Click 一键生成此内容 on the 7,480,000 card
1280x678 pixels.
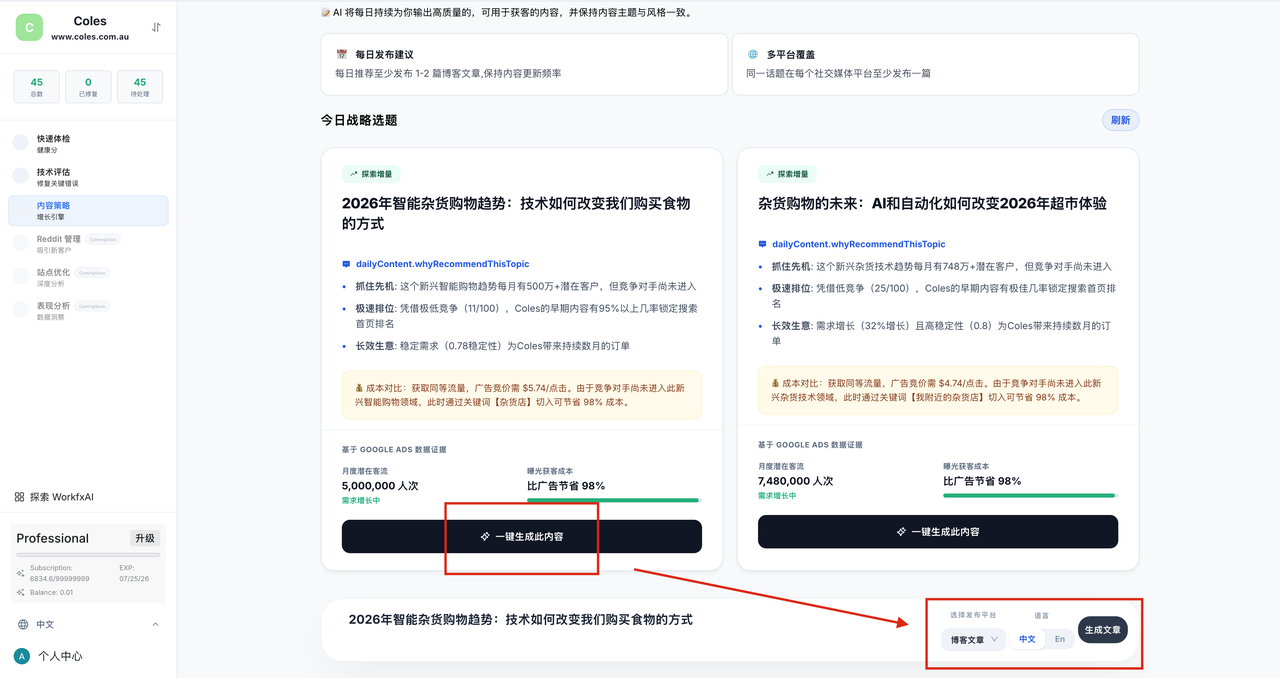click(x=937, y=532)
